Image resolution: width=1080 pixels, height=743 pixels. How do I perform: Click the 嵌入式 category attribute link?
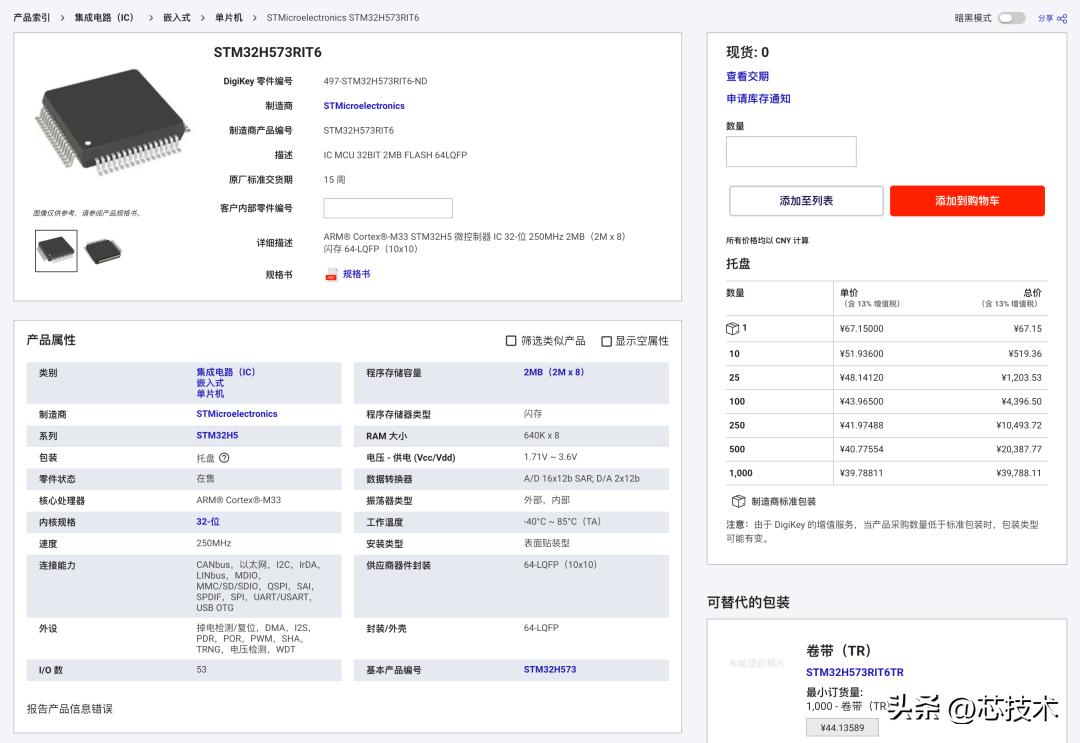click(210, 383)
